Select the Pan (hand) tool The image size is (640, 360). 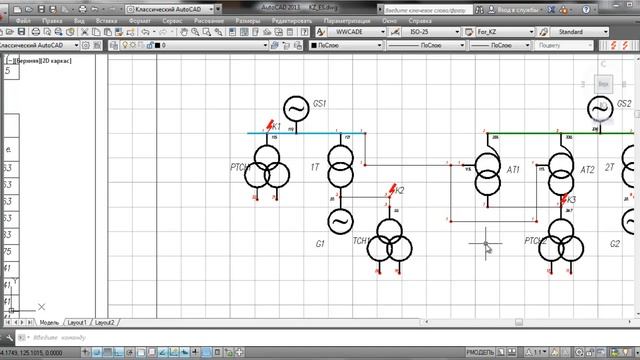click(184, 32)
